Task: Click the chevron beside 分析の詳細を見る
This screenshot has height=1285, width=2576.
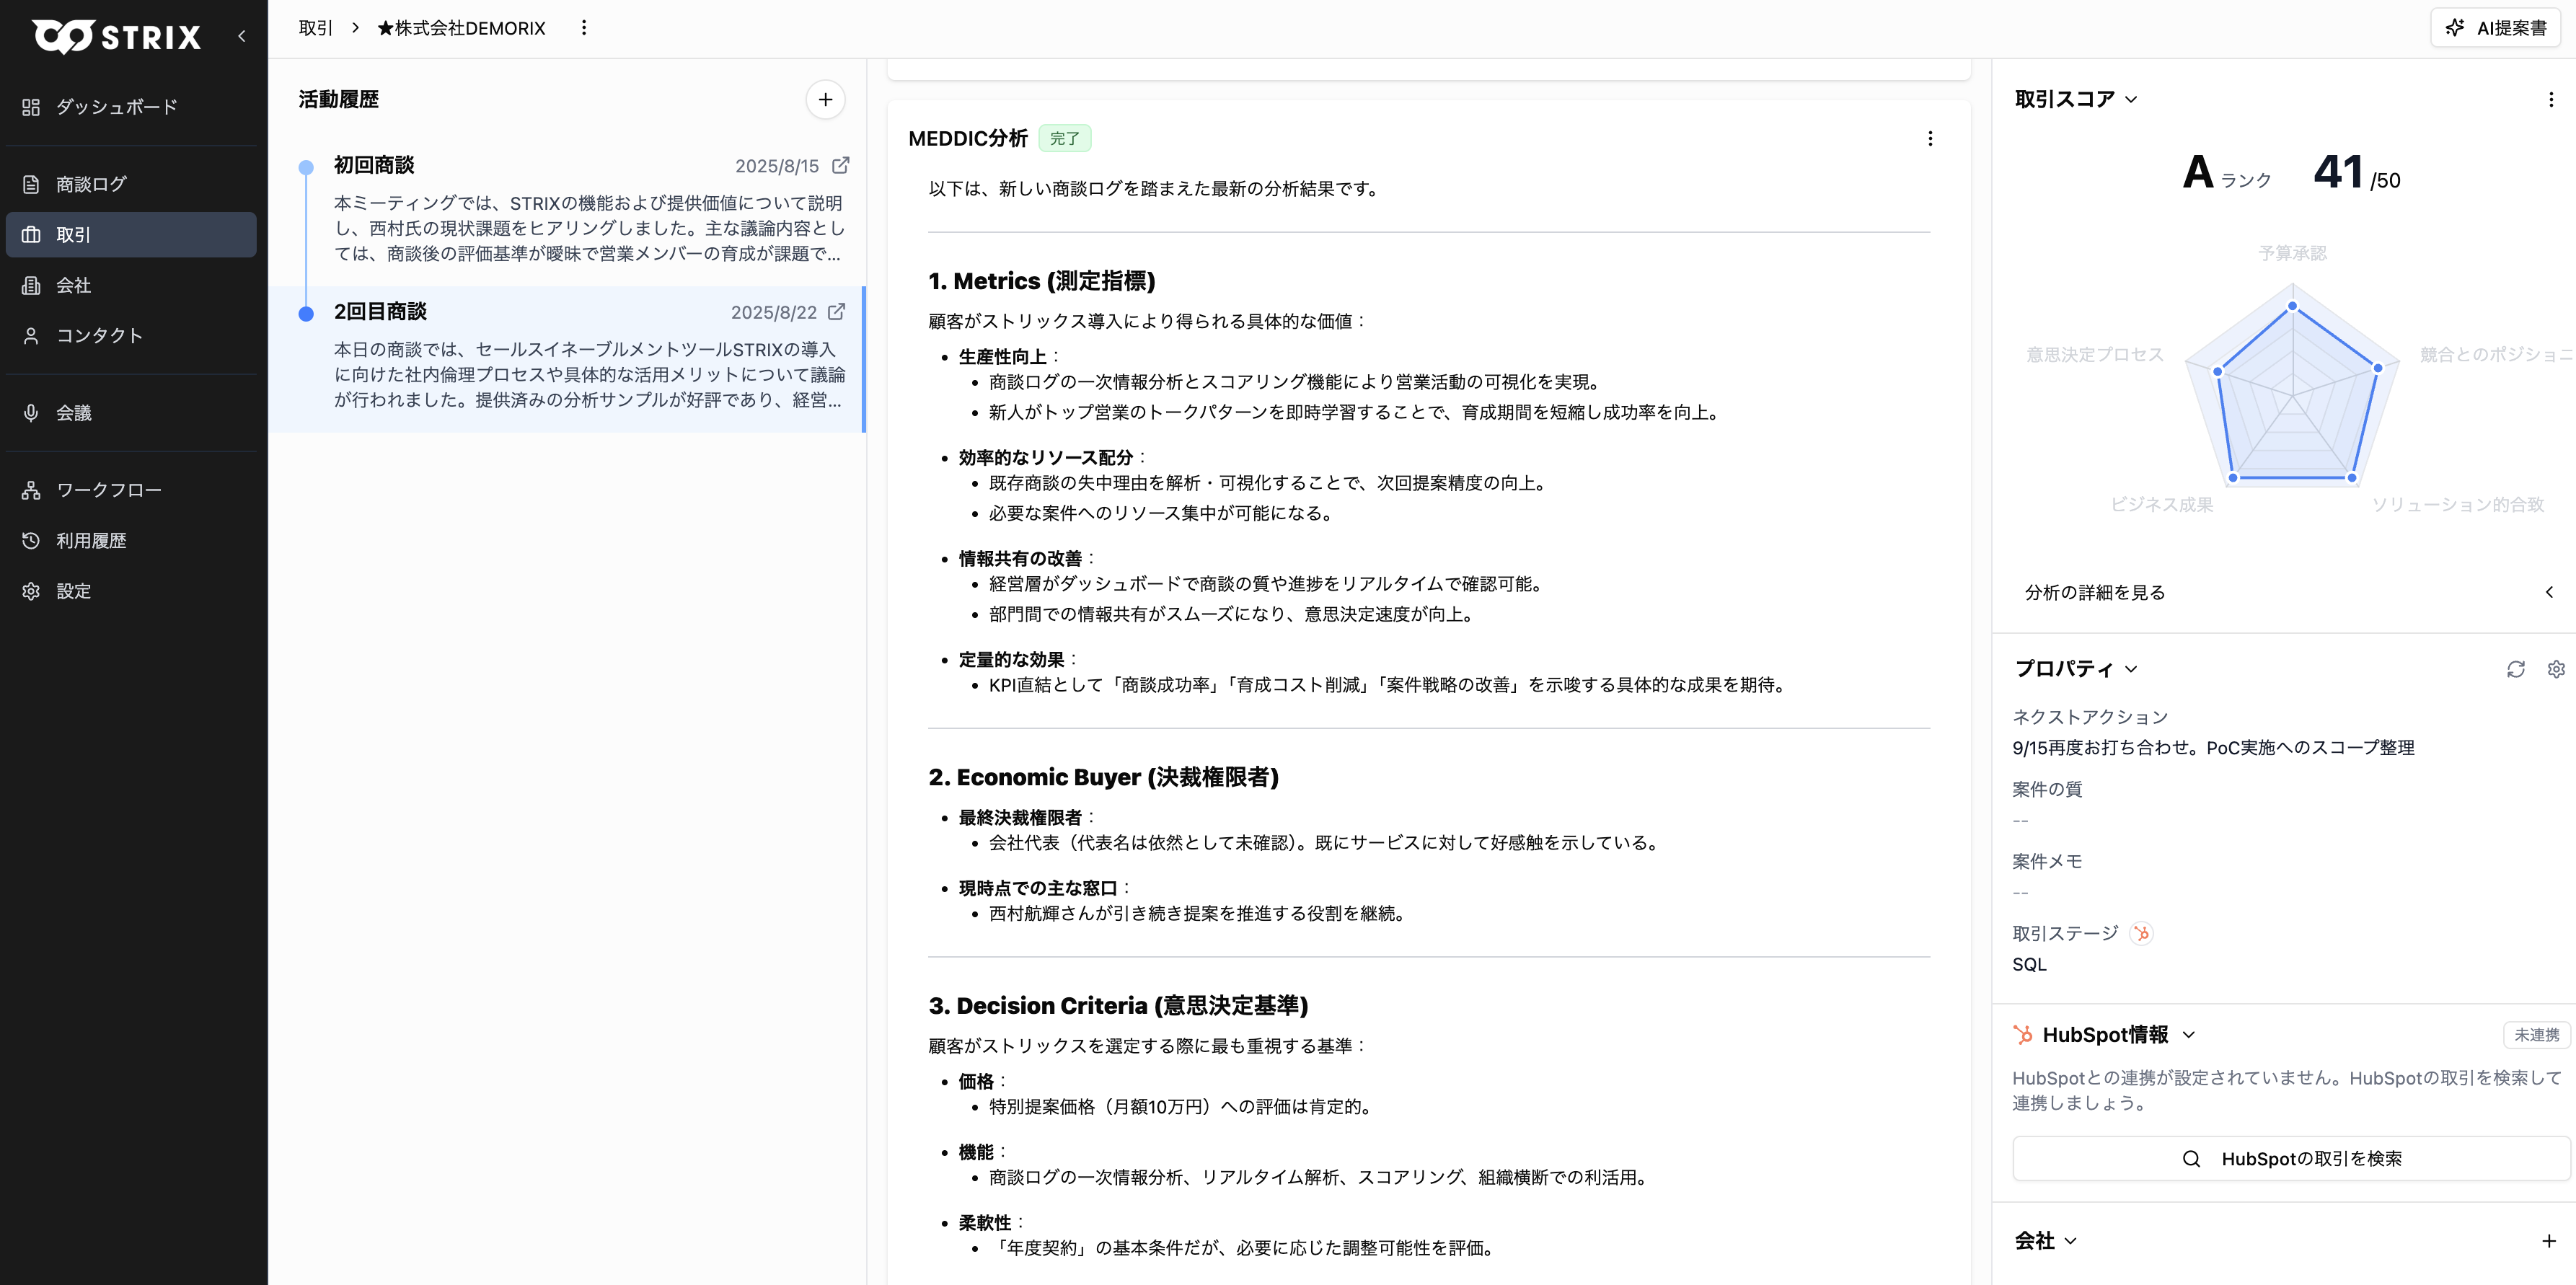Action: point(2549,592)
